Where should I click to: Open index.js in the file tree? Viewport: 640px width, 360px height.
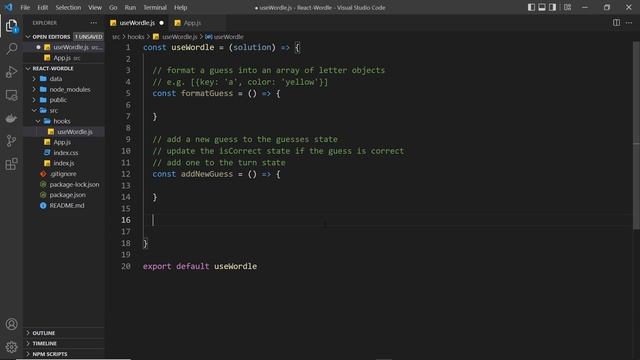coord(64,163)
